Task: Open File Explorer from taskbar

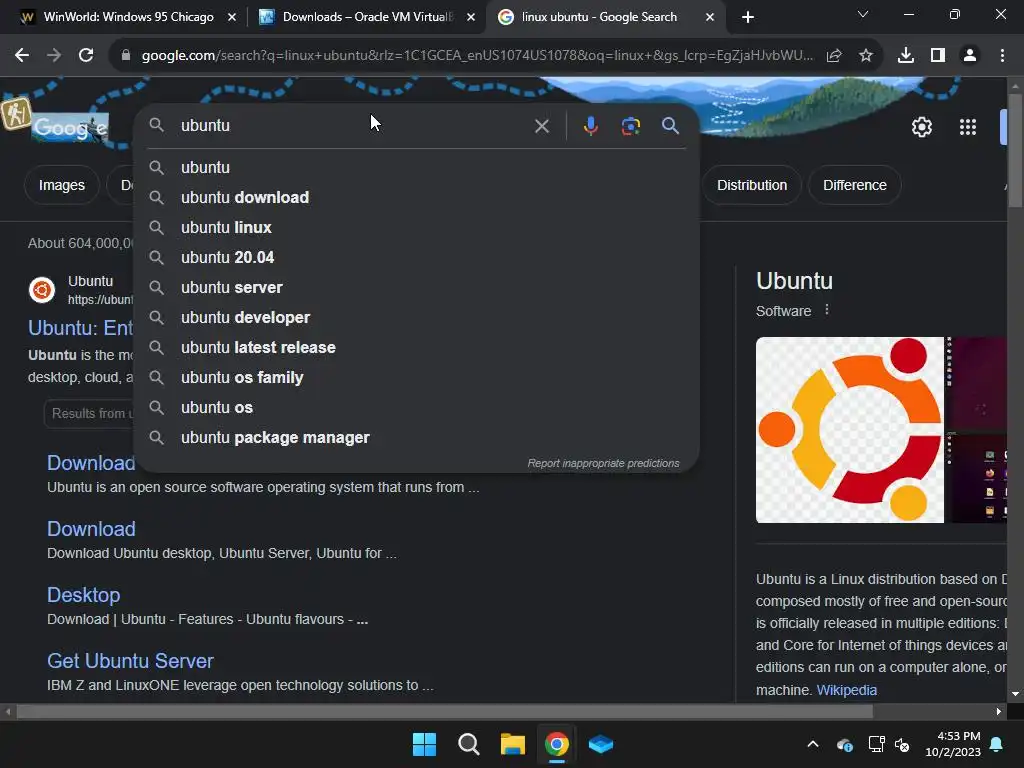Action: (x=513, y=744)
